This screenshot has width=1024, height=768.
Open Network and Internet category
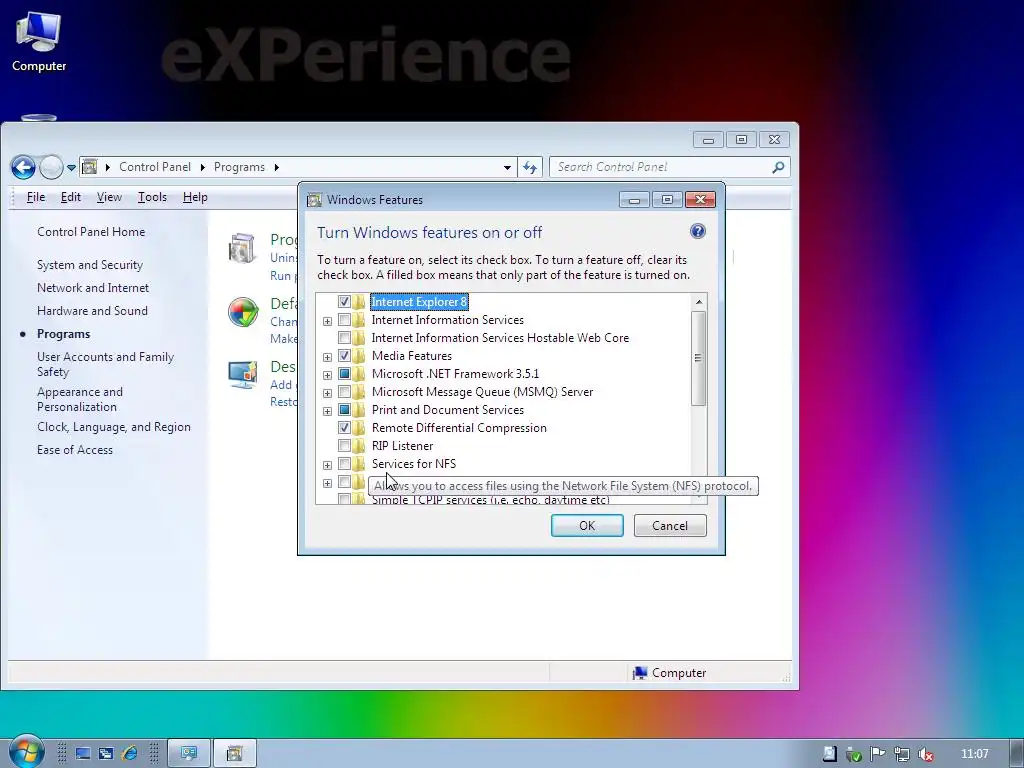pyautogui.click(x=93, y=288)
